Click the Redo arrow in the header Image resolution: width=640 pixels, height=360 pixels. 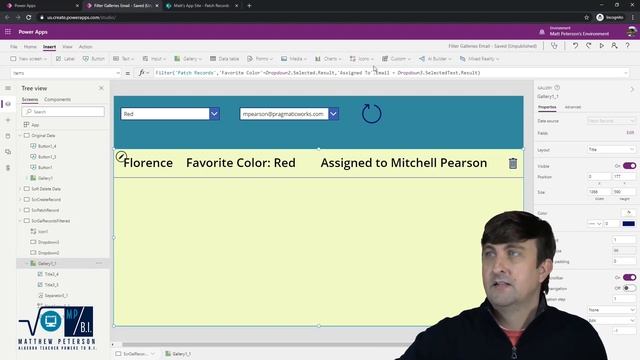588,46
